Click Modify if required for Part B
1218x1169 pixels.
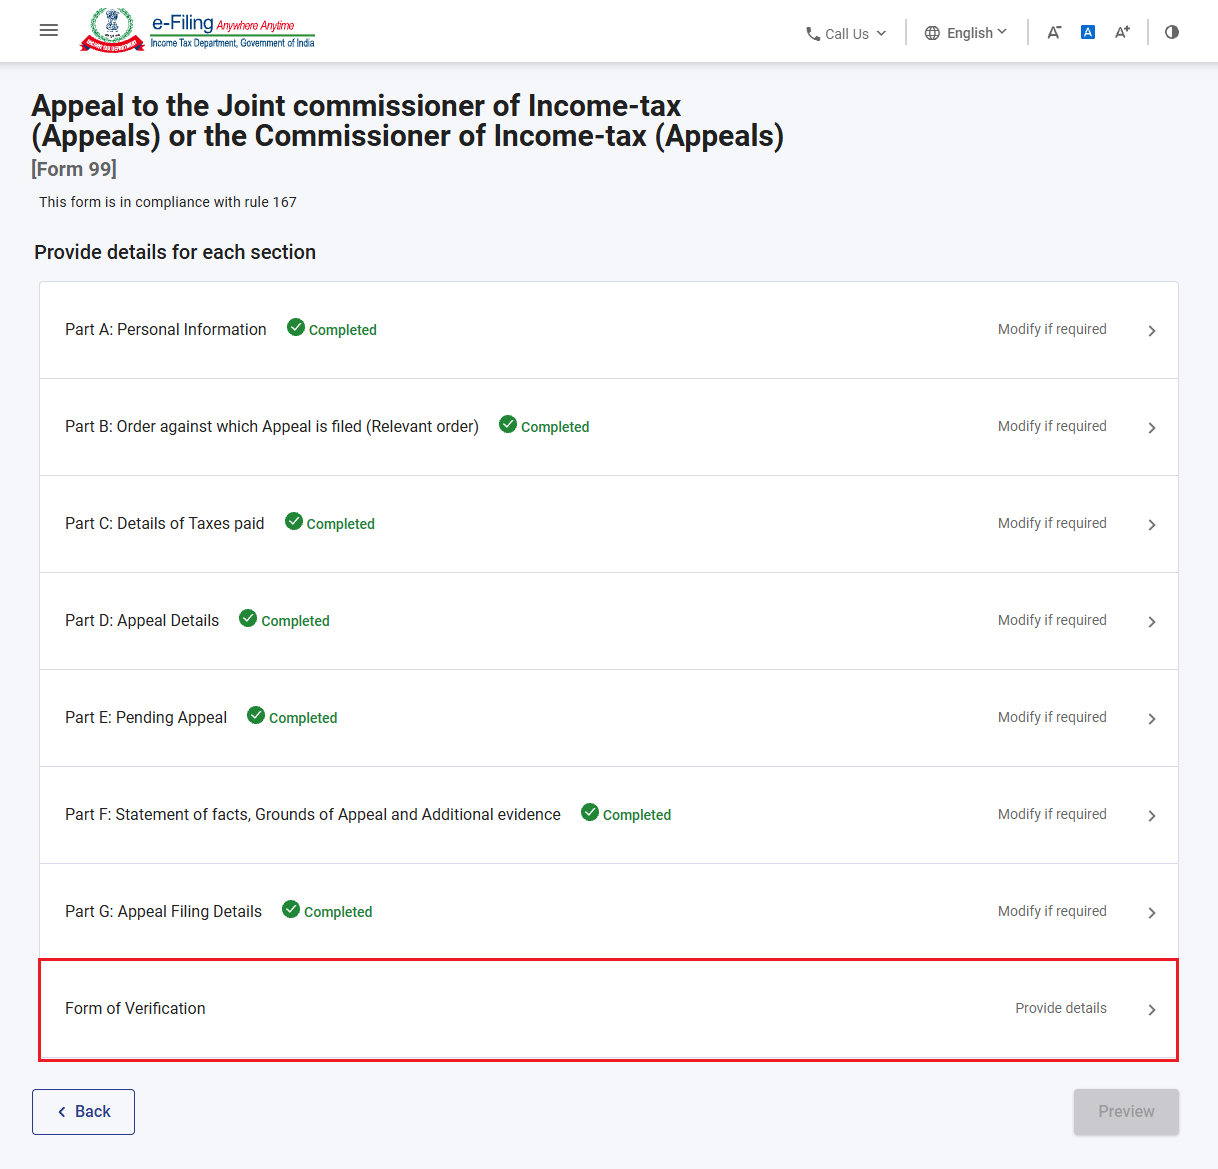click(1052, 426)
